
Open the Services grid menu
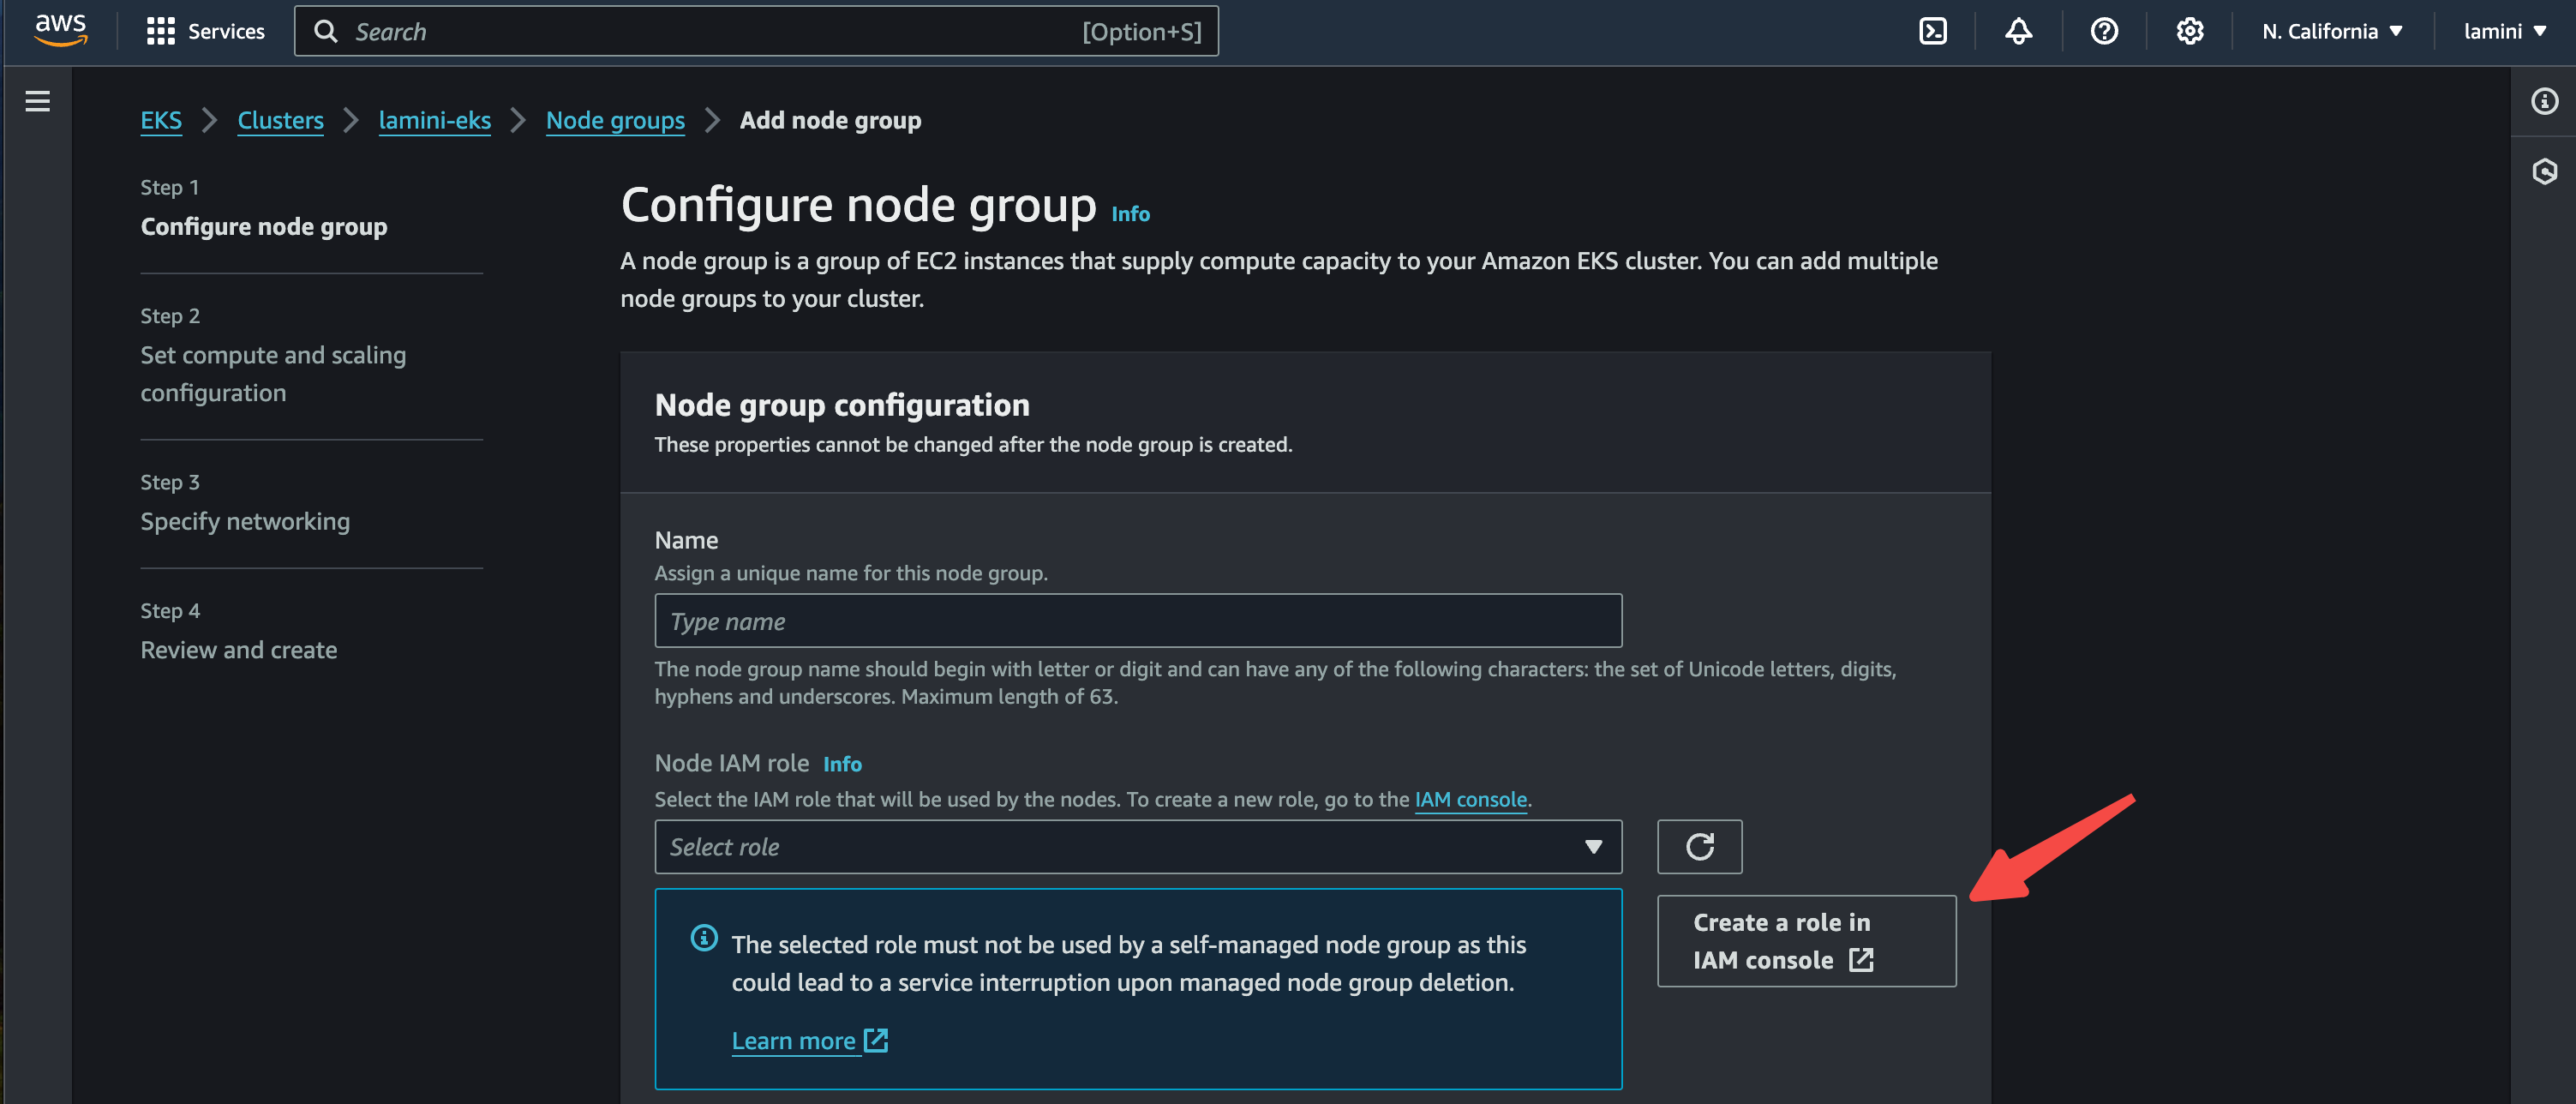point(160,31)
